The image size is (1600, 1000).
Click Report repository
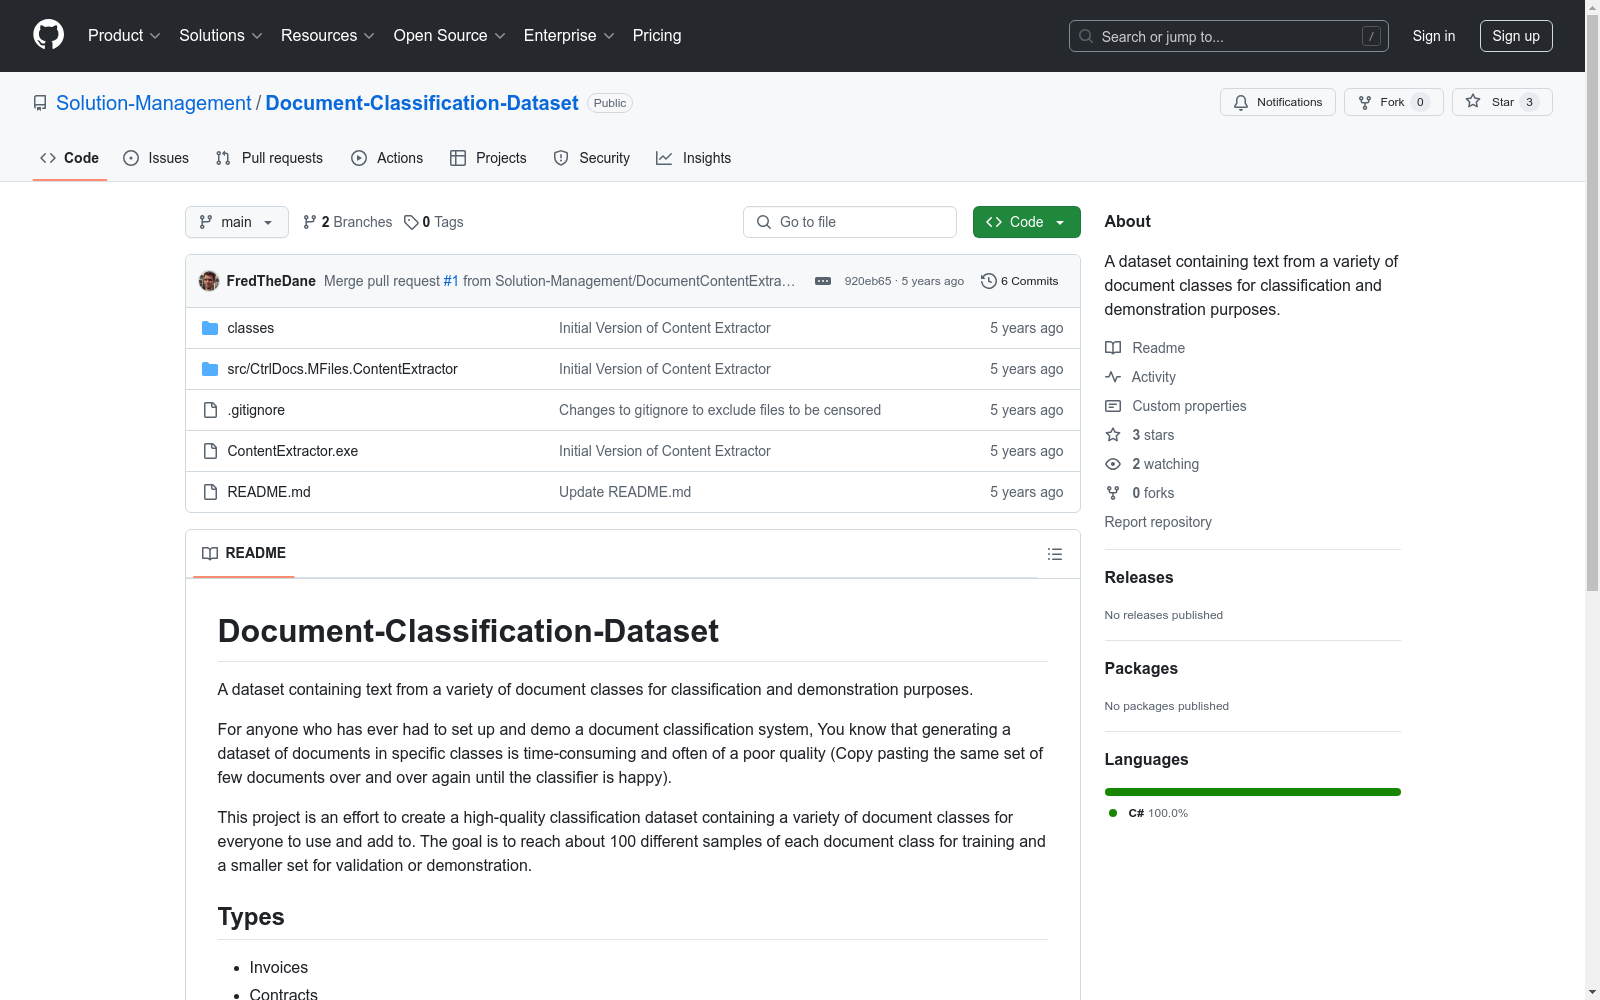[1158, 522]
